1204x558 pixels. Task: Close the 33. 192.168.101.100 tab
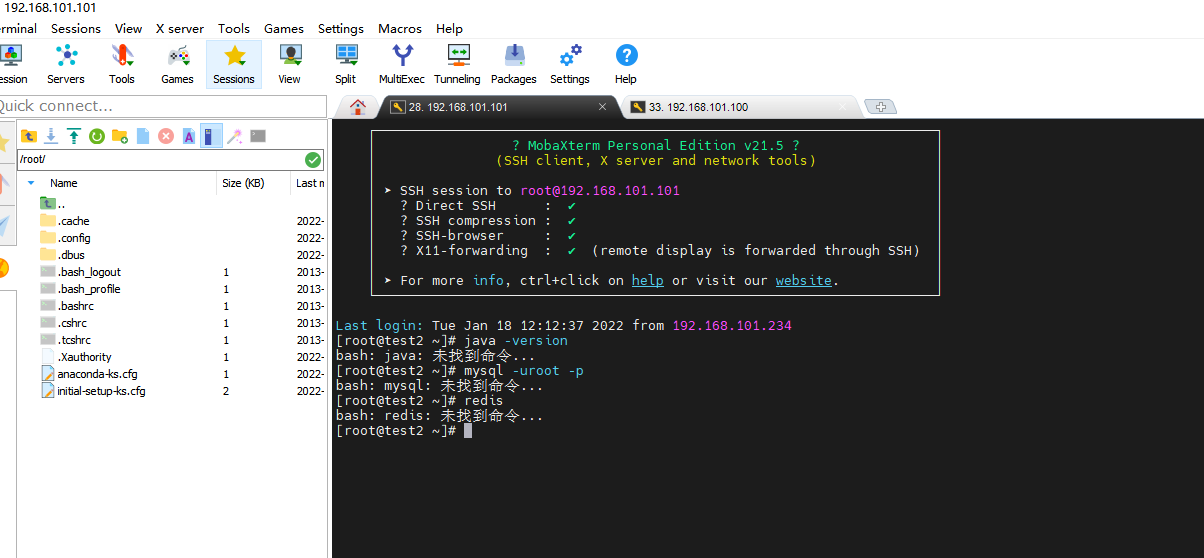[x=843, y=107]
